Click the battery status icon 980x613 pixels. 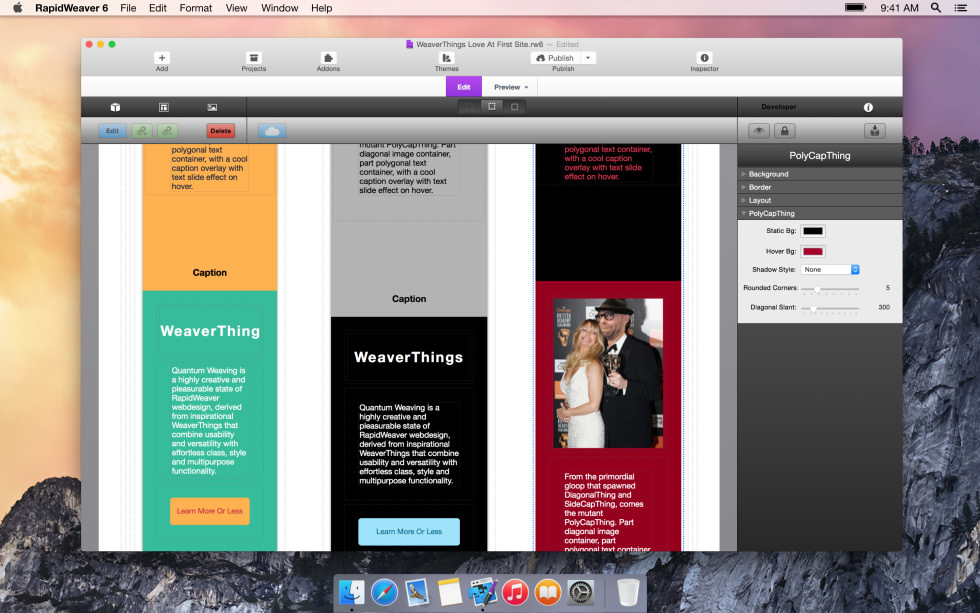[x=856, y=7]
